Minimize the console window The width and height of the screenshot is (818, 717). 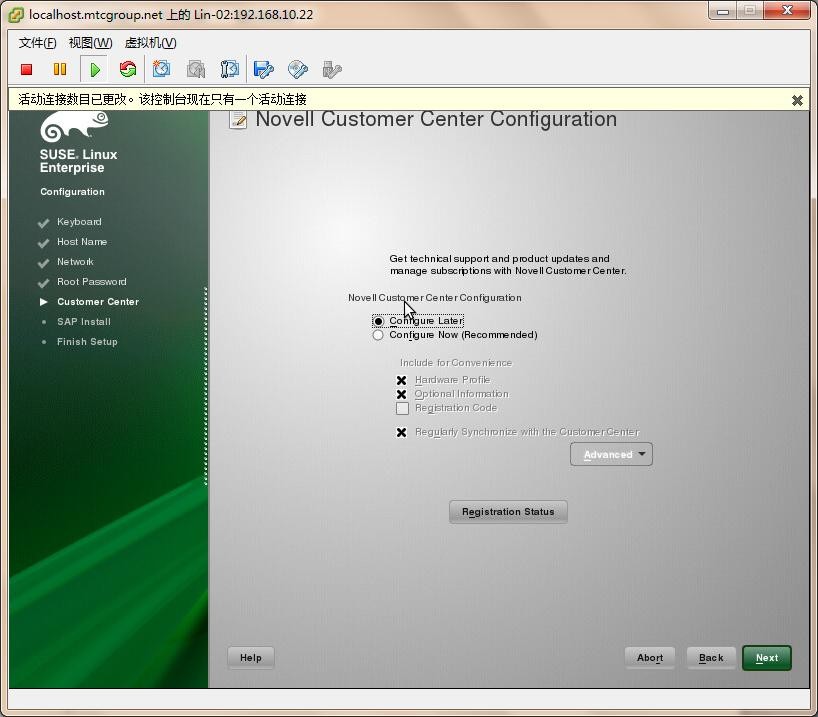723,11
